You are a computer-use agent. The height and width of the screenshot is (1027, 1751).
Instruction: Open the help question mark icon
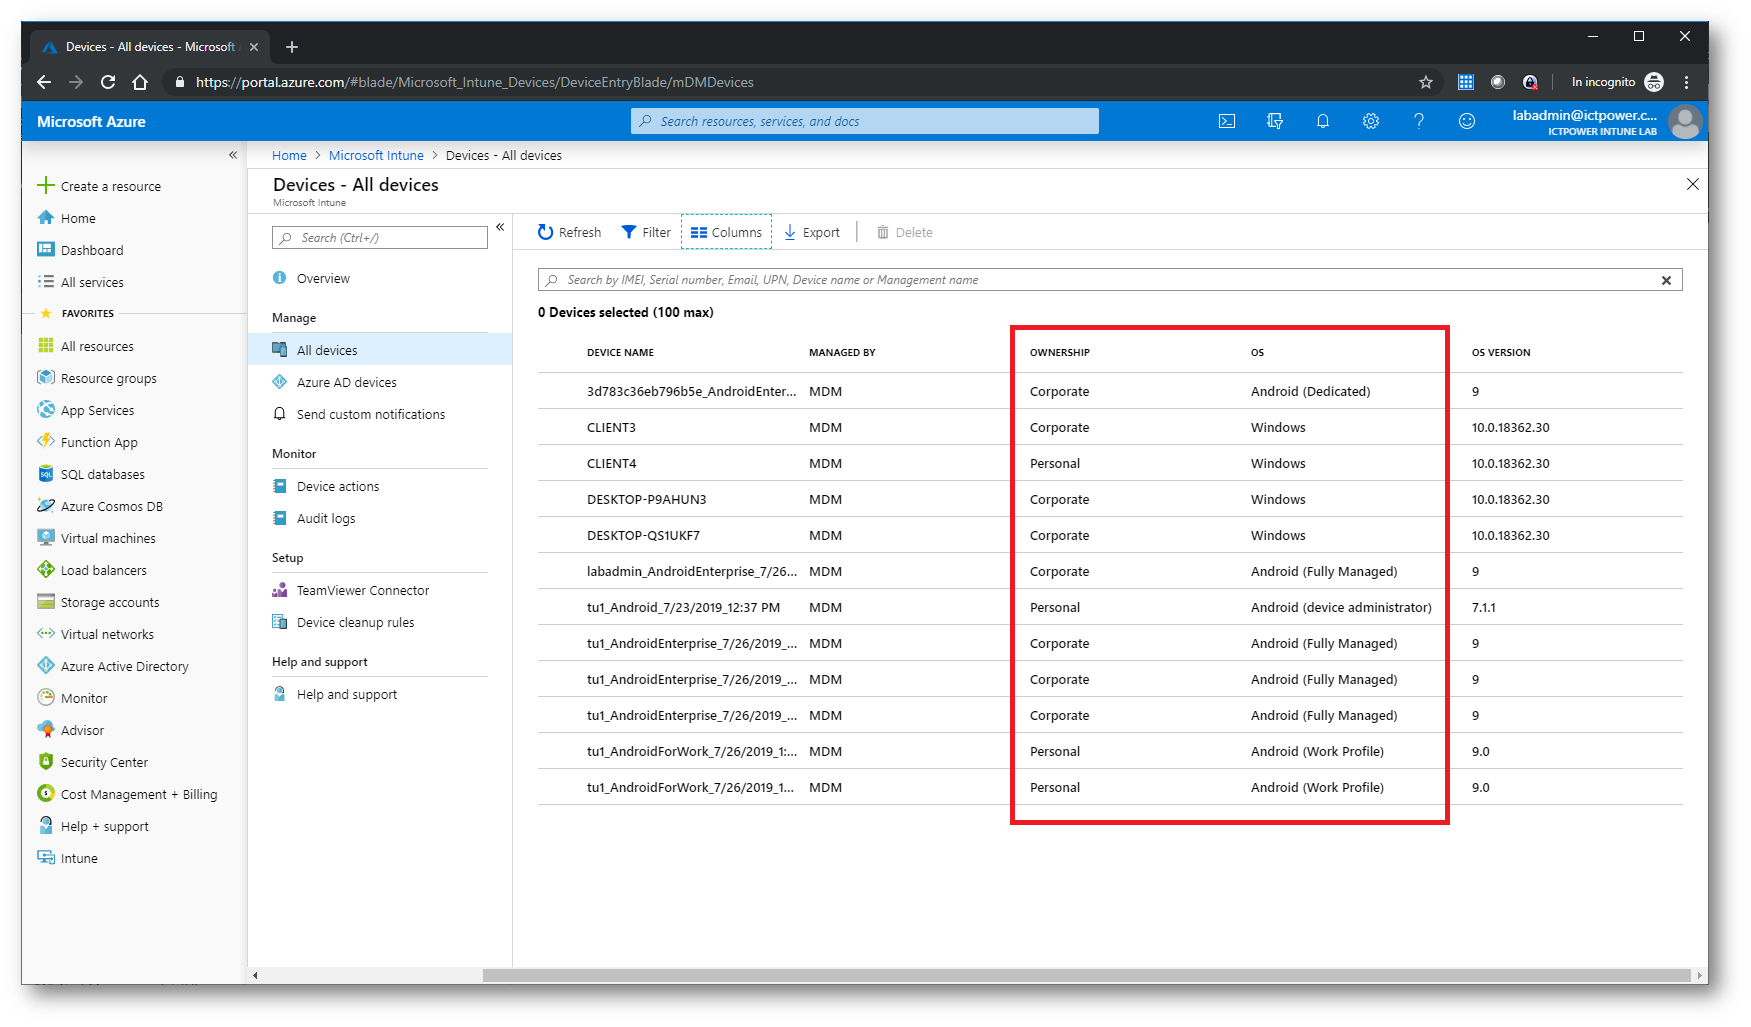pos(1419,121)
